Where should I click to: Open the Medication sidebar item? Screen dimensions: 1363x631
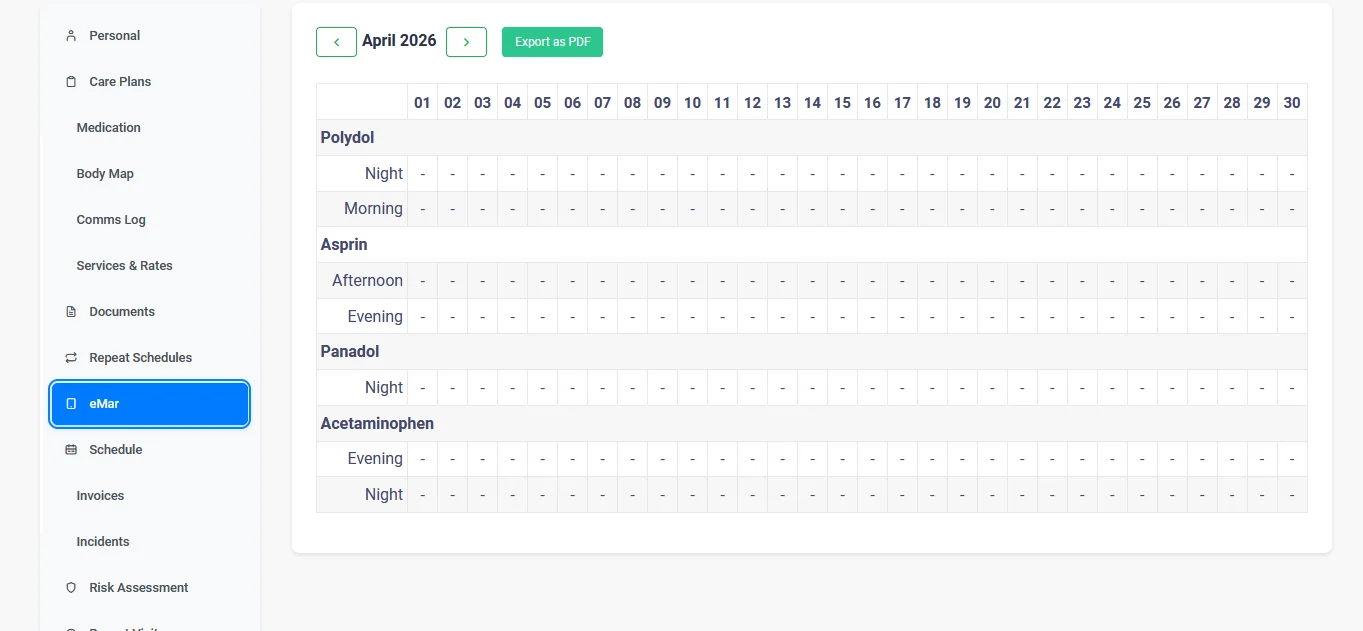click(108, 128)
